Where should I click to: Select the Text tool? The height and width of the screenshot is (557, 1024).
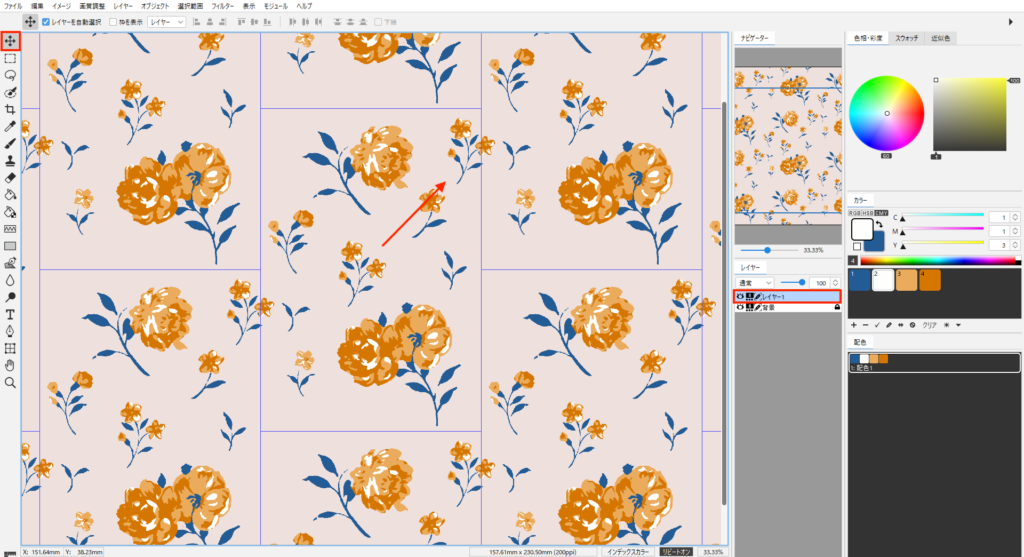point(10,314)
